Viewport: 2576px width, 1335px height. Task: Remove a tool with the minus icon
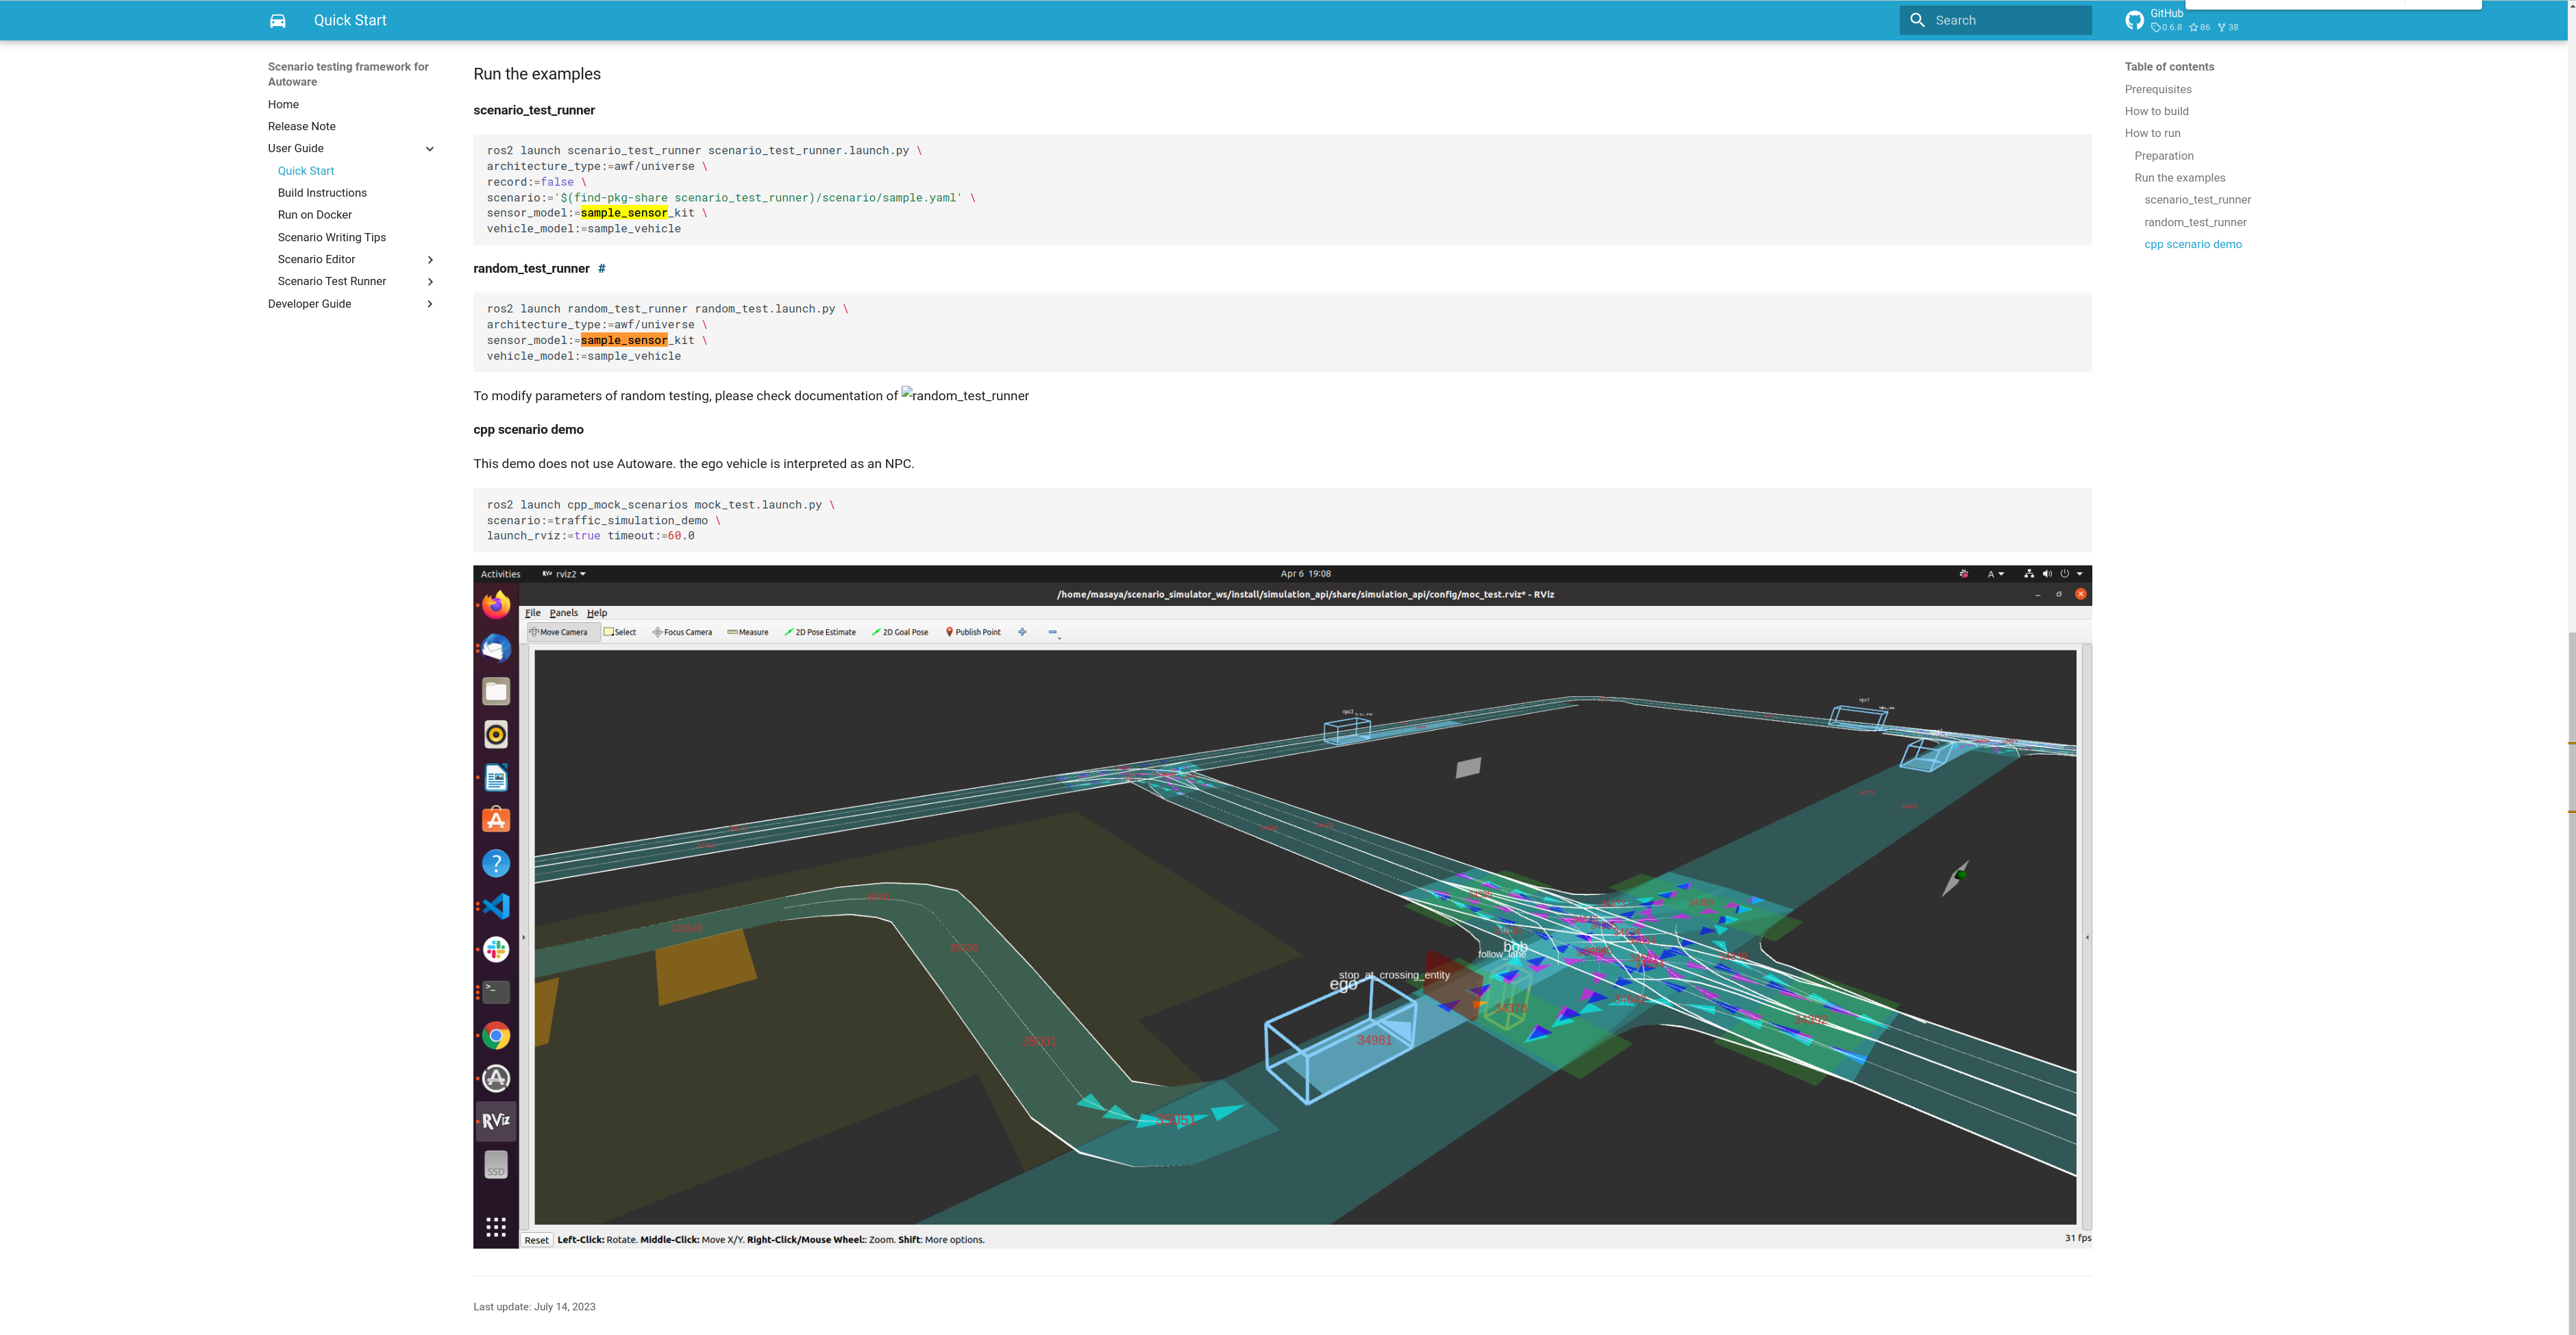pyautogui.click(x=1052, y=632)
